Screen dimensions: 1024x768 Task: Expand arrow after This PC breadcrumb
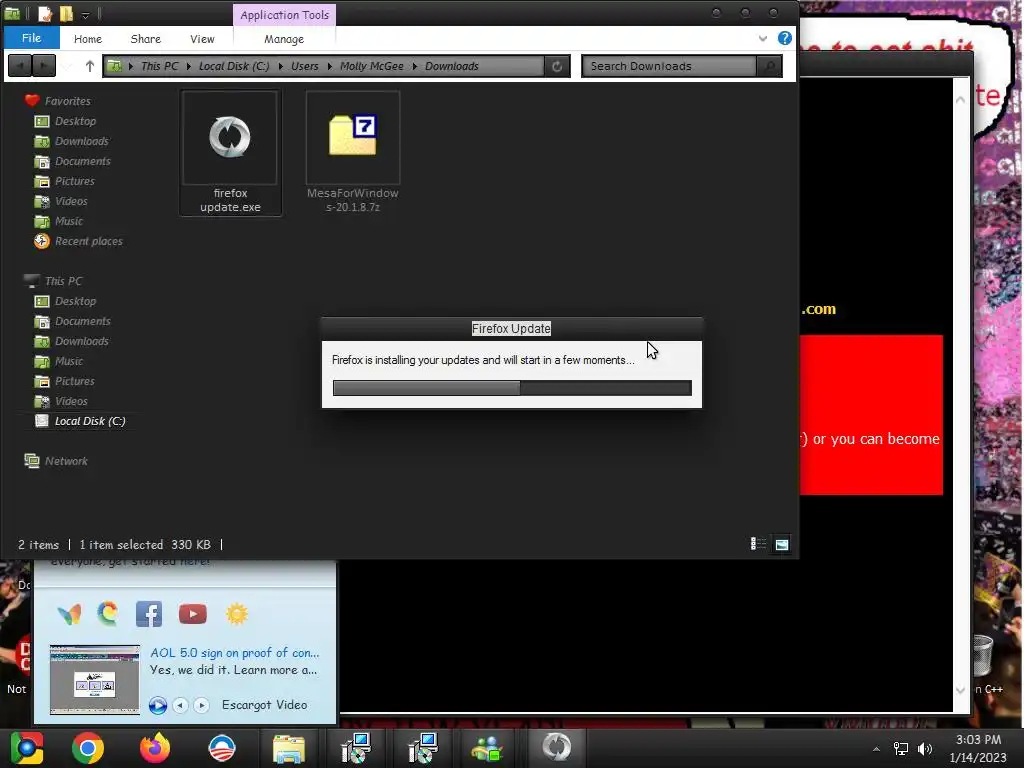pyautogui.click(x=189, y=66)
